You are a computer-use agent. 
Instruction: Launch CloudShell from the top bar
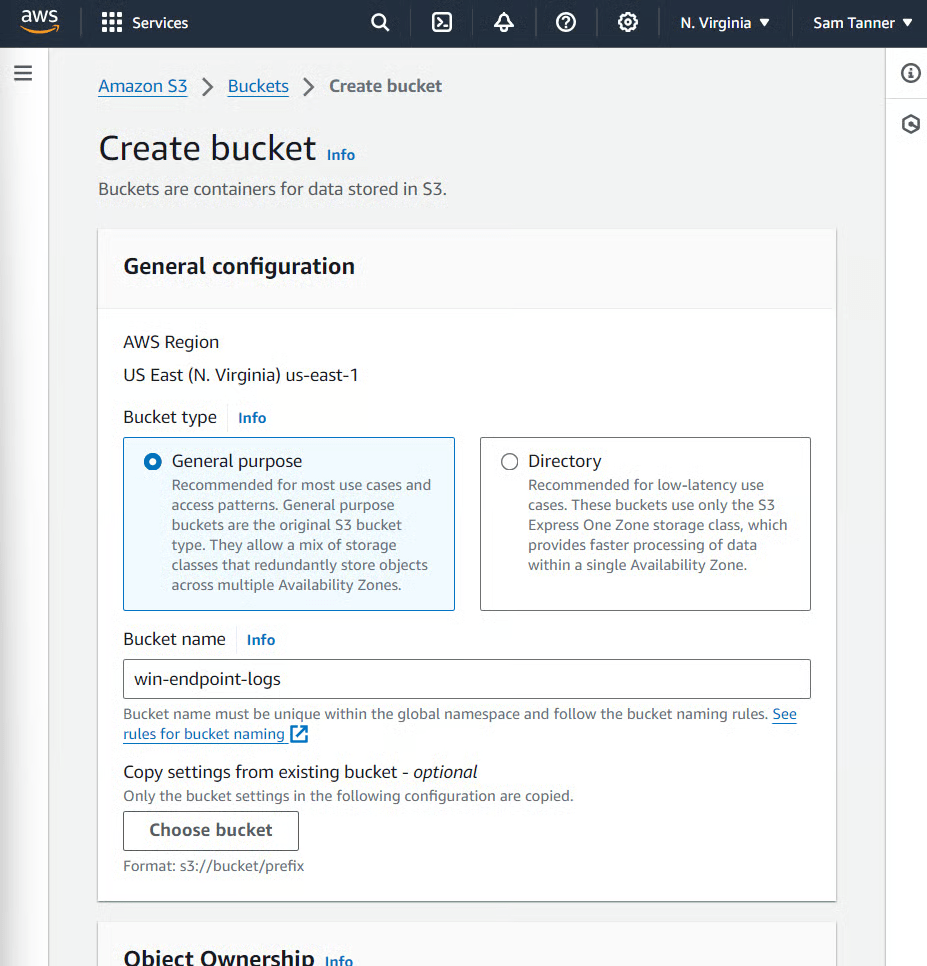tap(442, 23)
